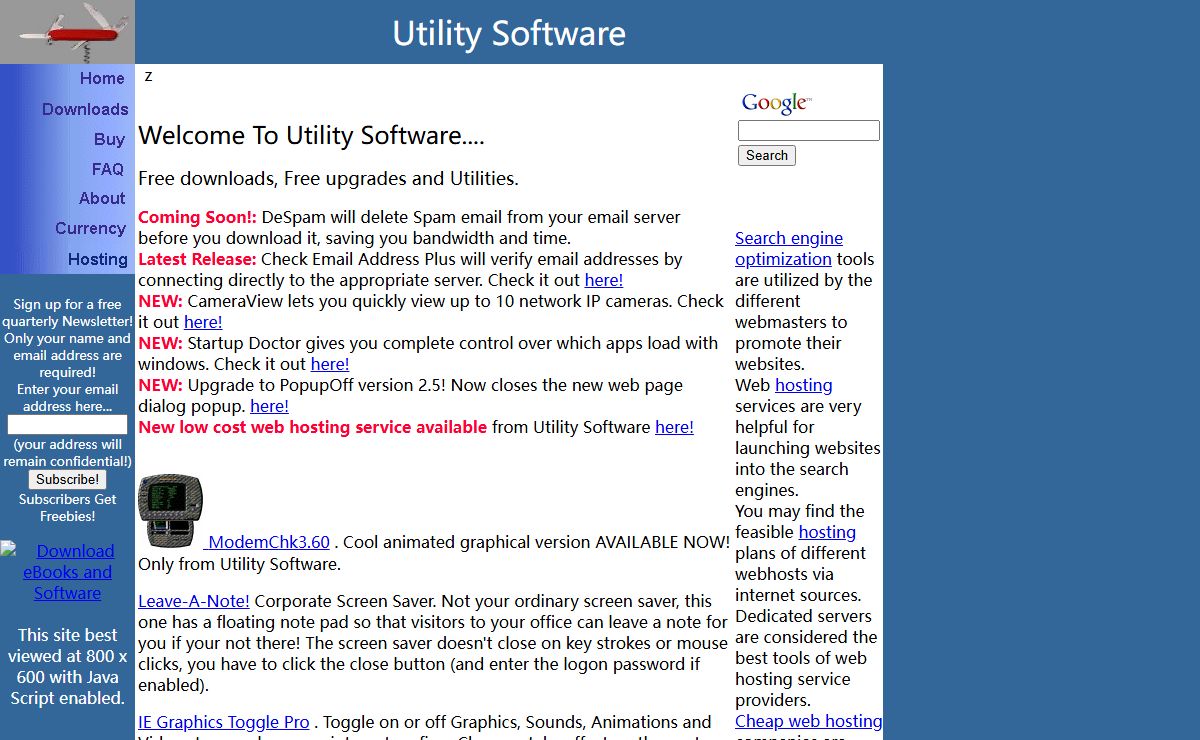This screenshot has height=740, width=1200.
Task: Click the 'Sign up for a free quarterly Newsletter!' text
Action: (x=68, y=313)
